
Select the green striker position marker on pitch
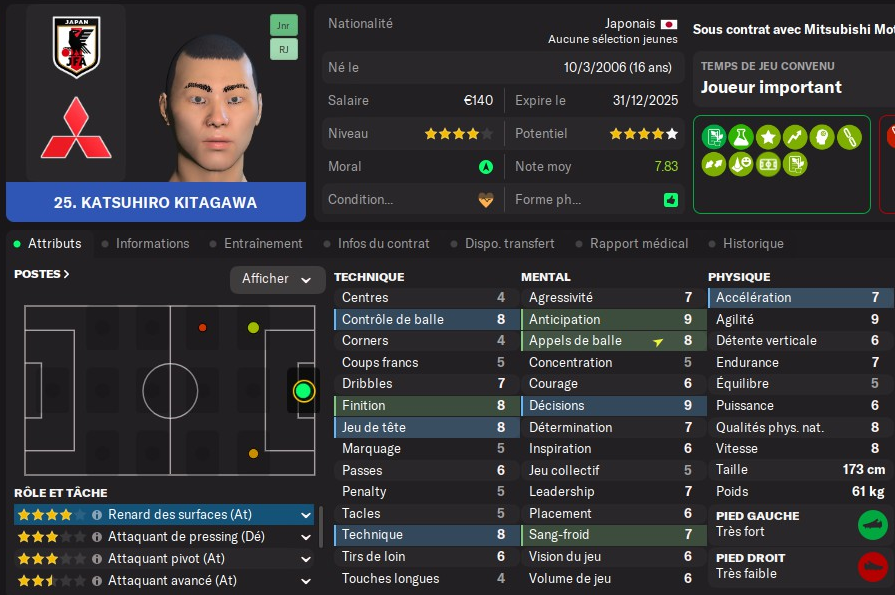click(x=304, y=391)
